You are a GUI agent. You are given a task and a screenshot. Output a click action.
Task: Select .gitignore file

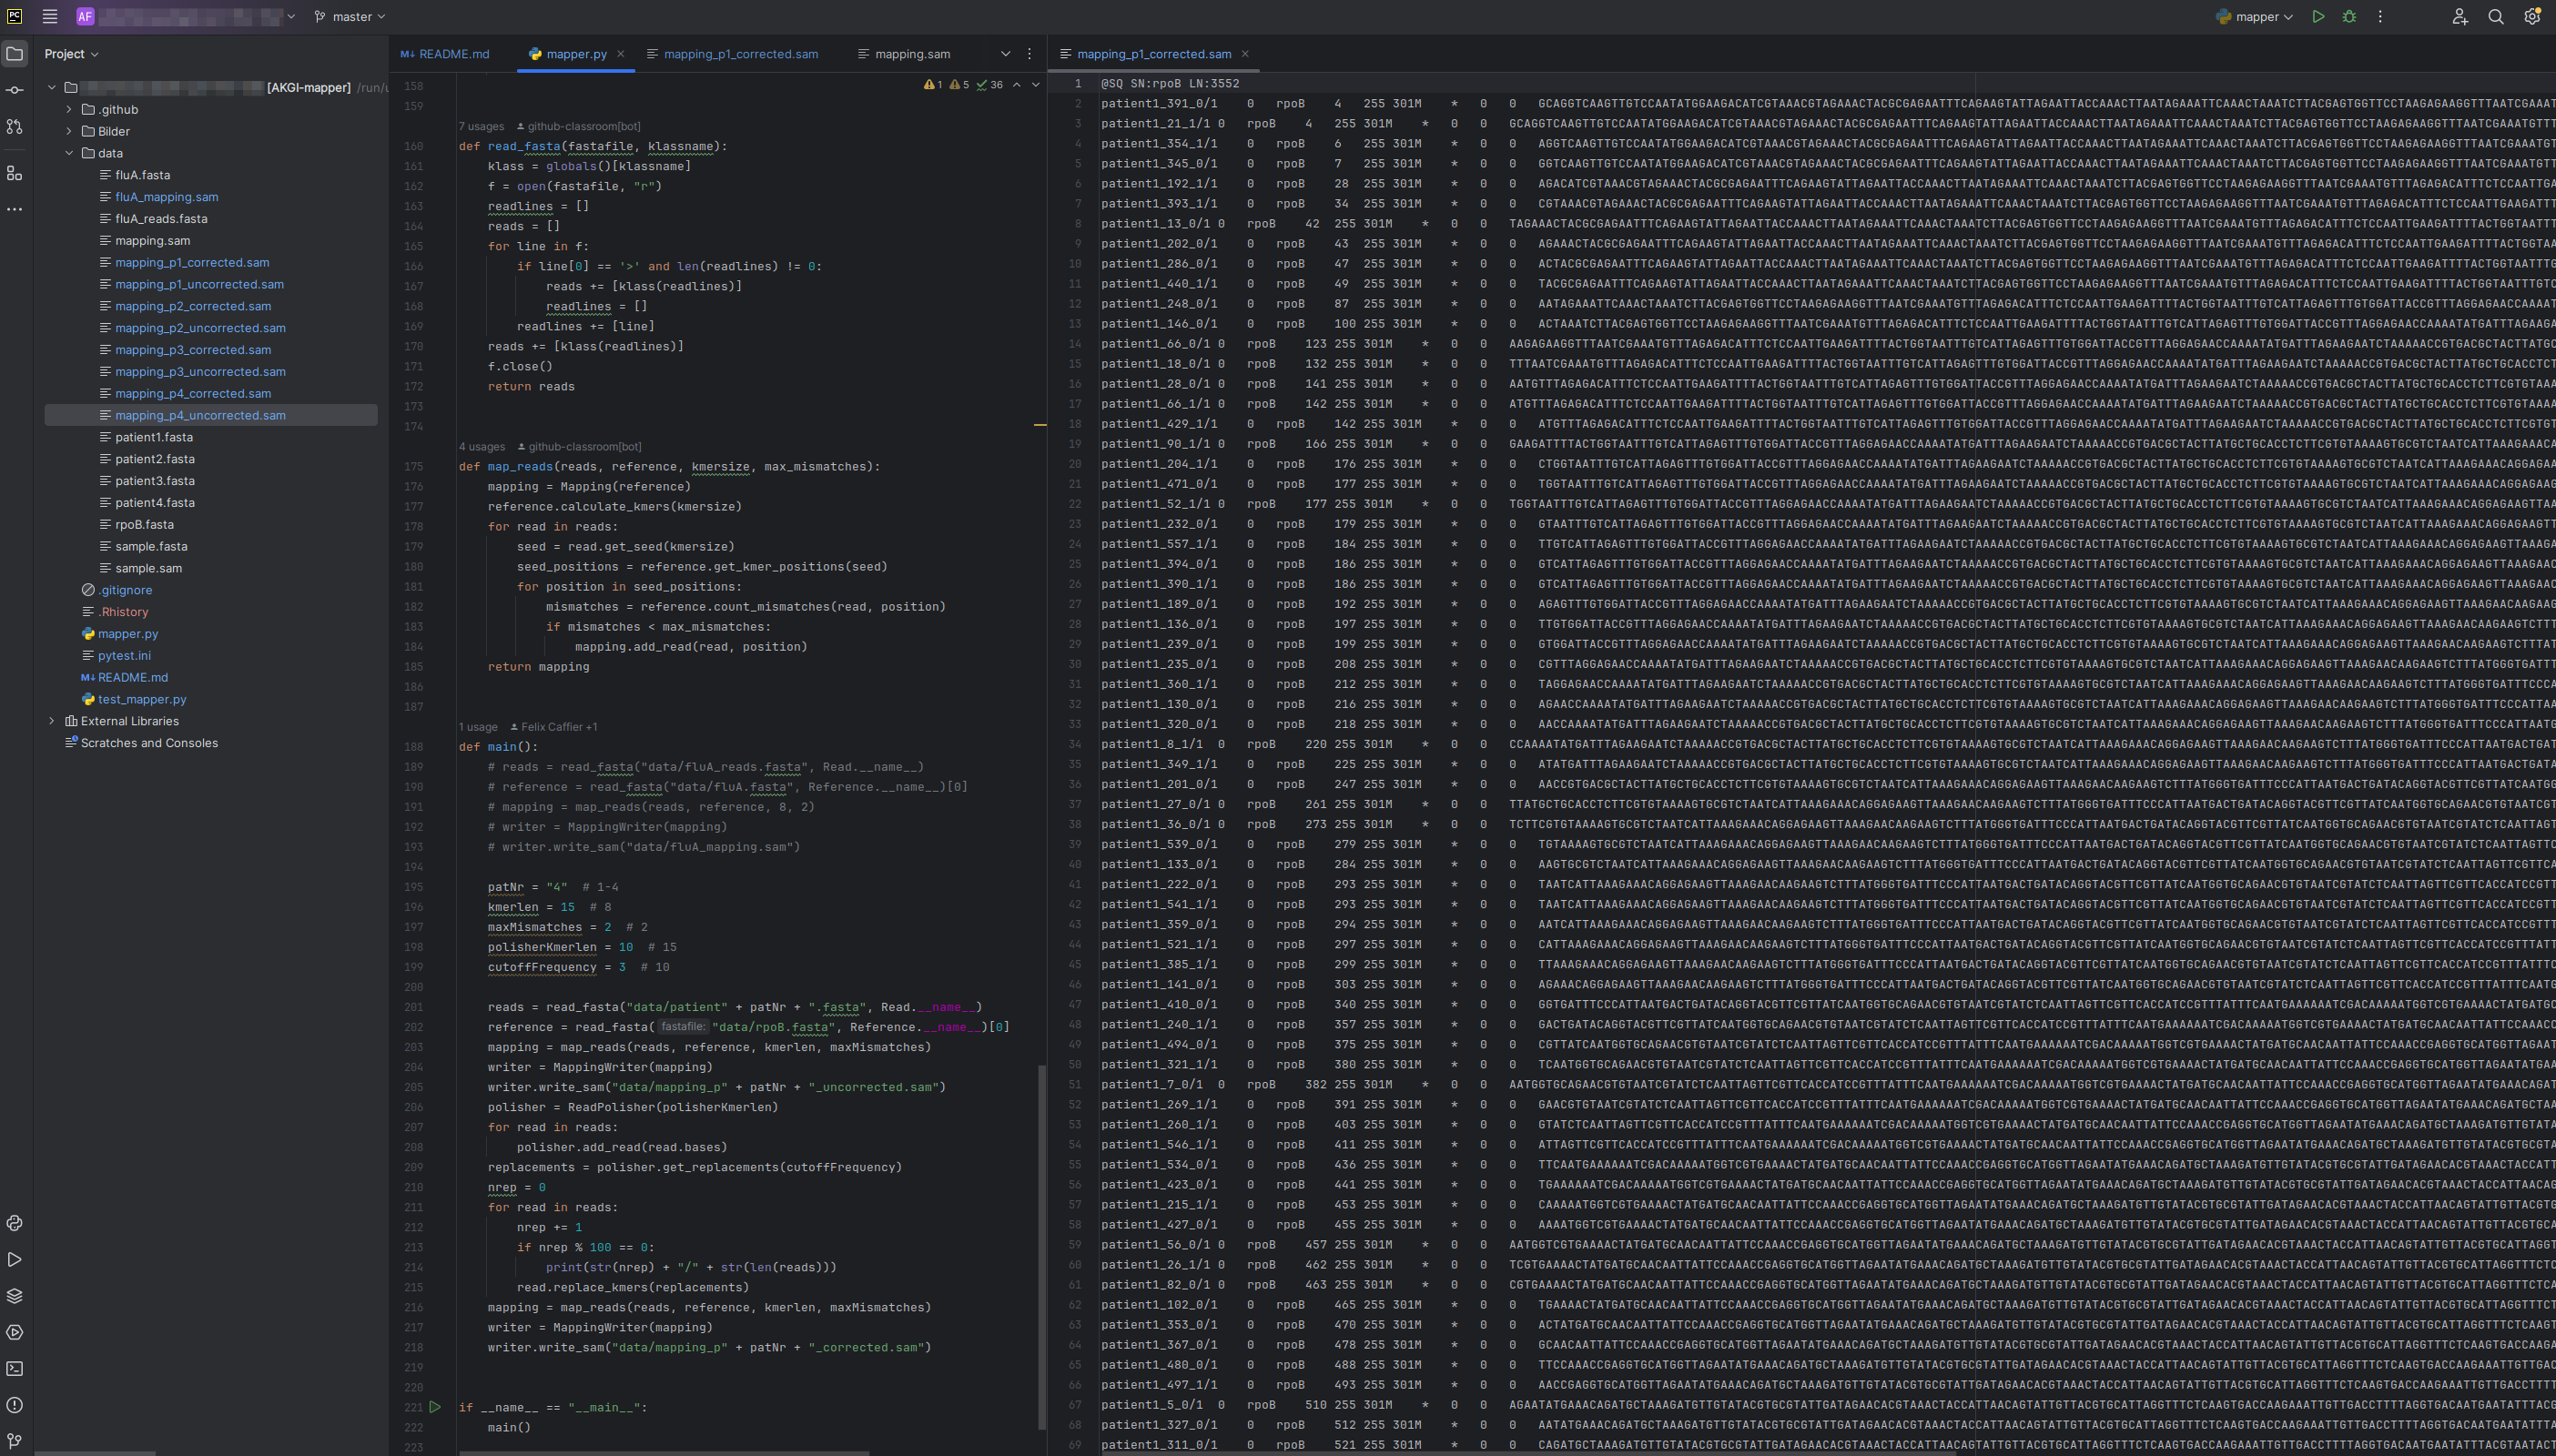[x=125, y=590]
